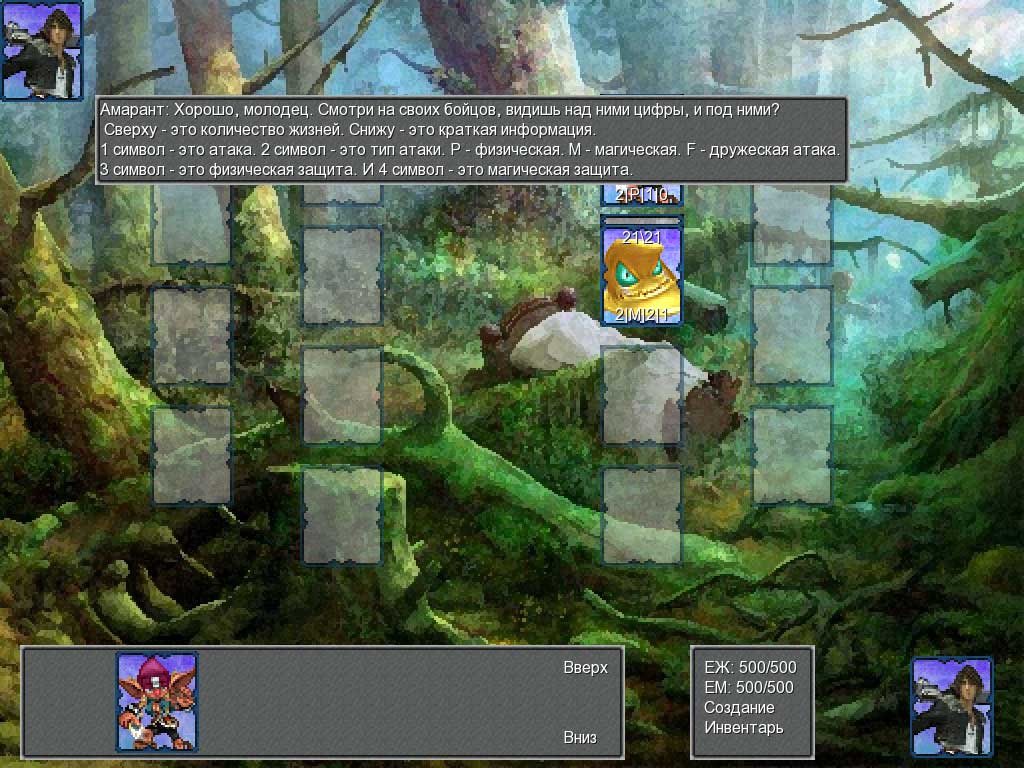Click the ЕЖ: 500/500 life energy readout
This screenshot has height=768, width=1024.
click(x=750, y=667)
